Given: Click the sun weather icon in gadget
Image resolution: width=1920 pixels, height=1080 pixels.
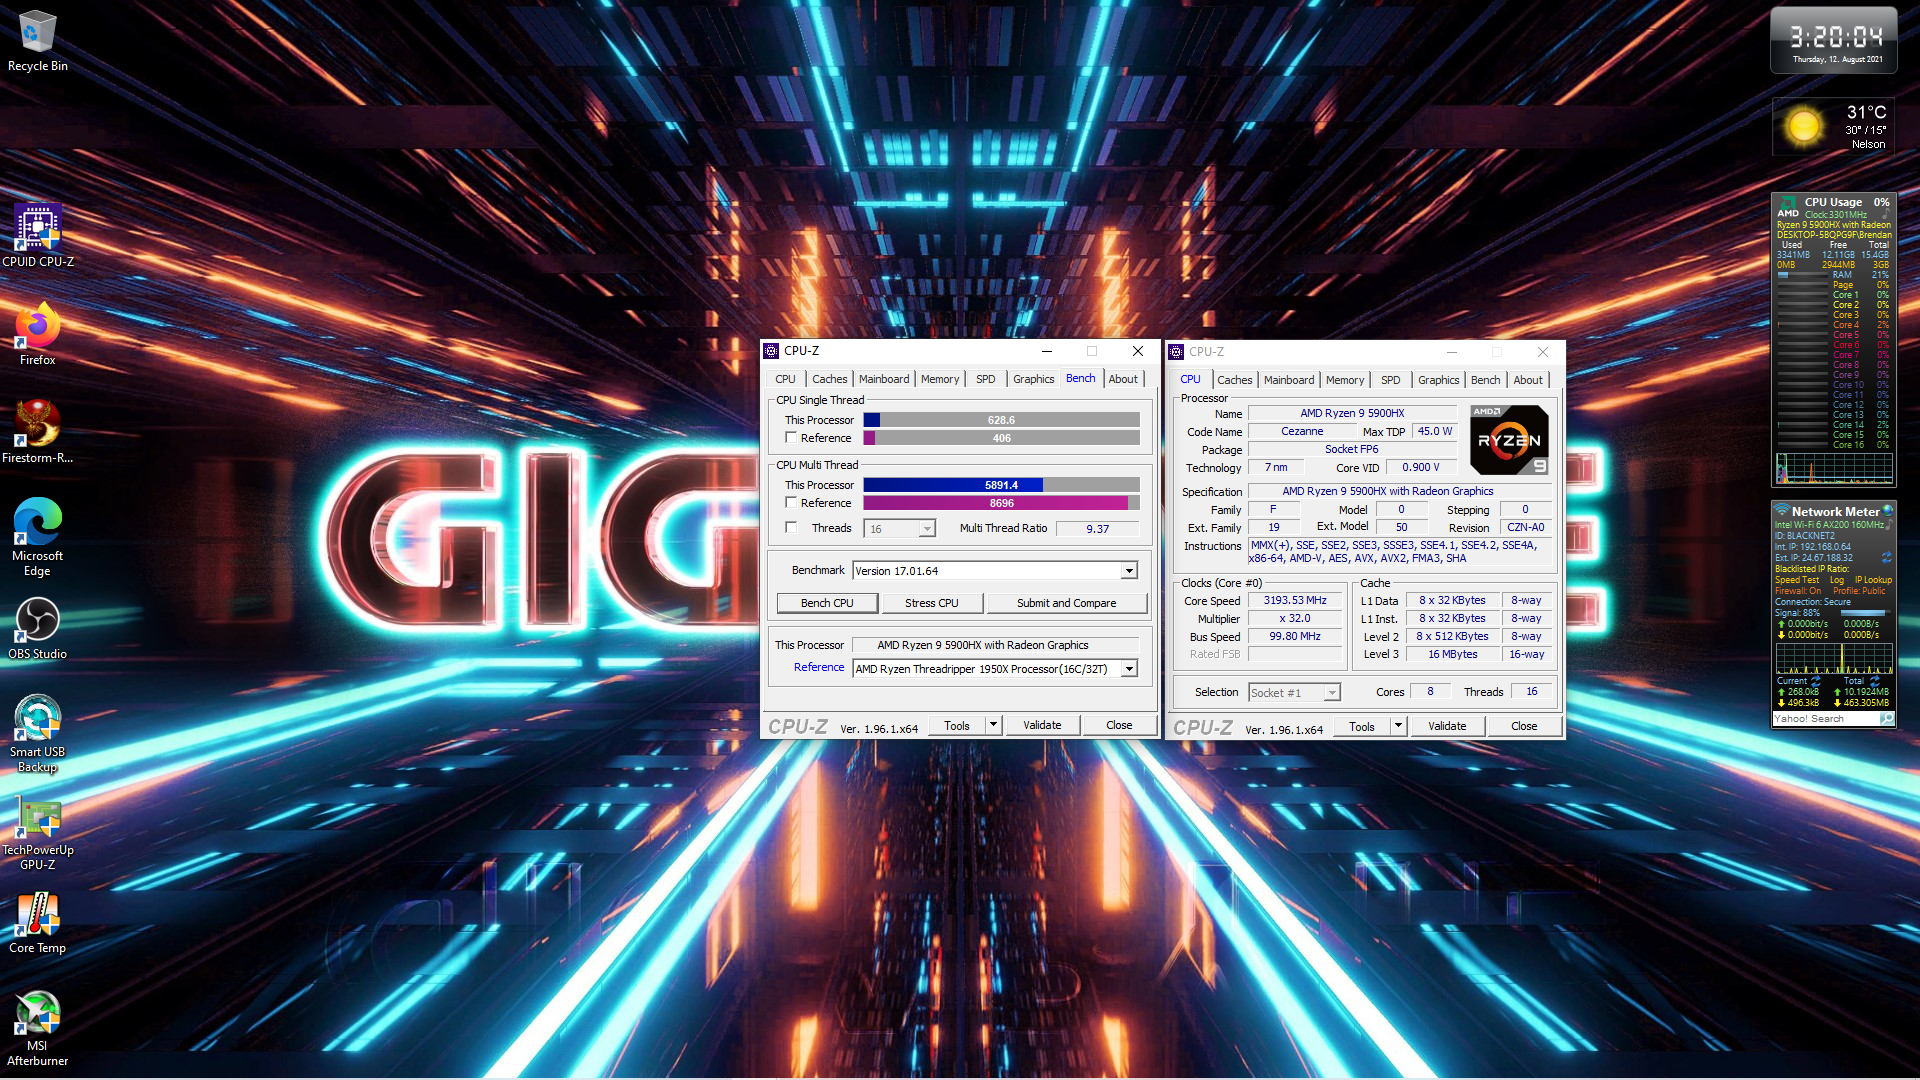Looking at the screenshot, I should coord(1804,127).
